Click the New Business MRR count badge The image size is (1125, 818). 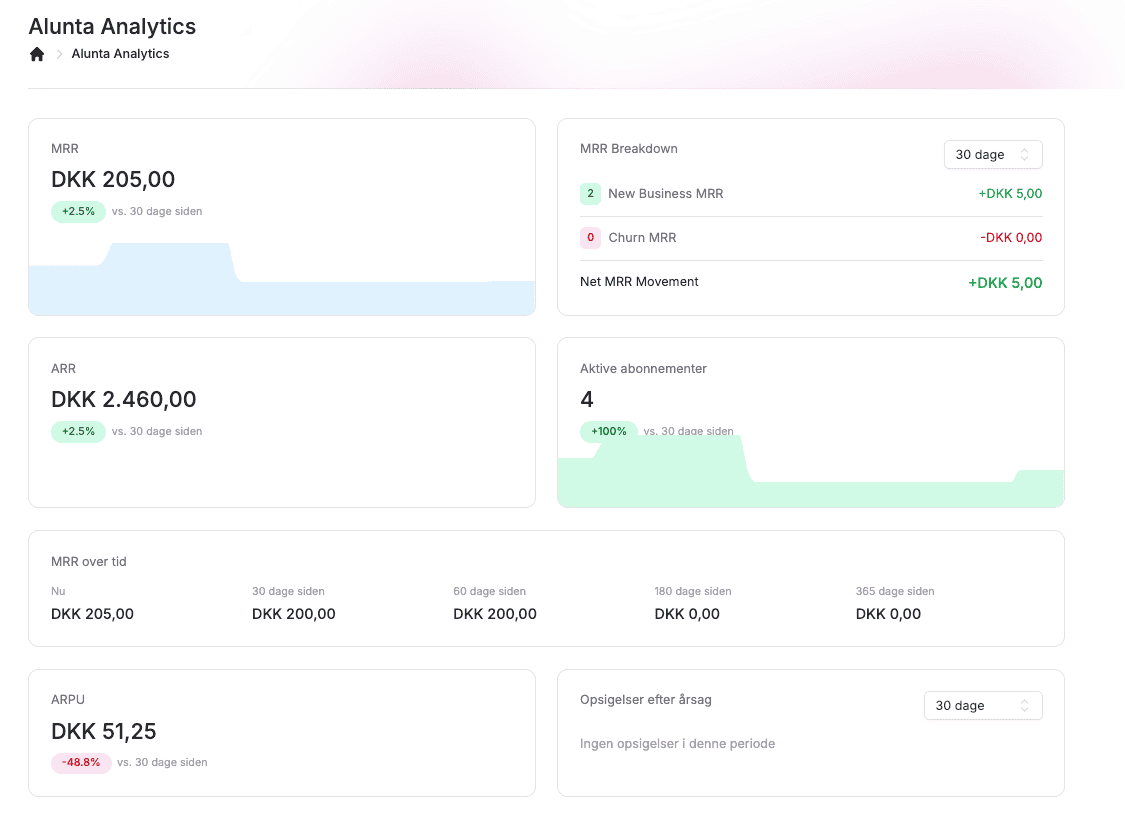click(590, 193)
